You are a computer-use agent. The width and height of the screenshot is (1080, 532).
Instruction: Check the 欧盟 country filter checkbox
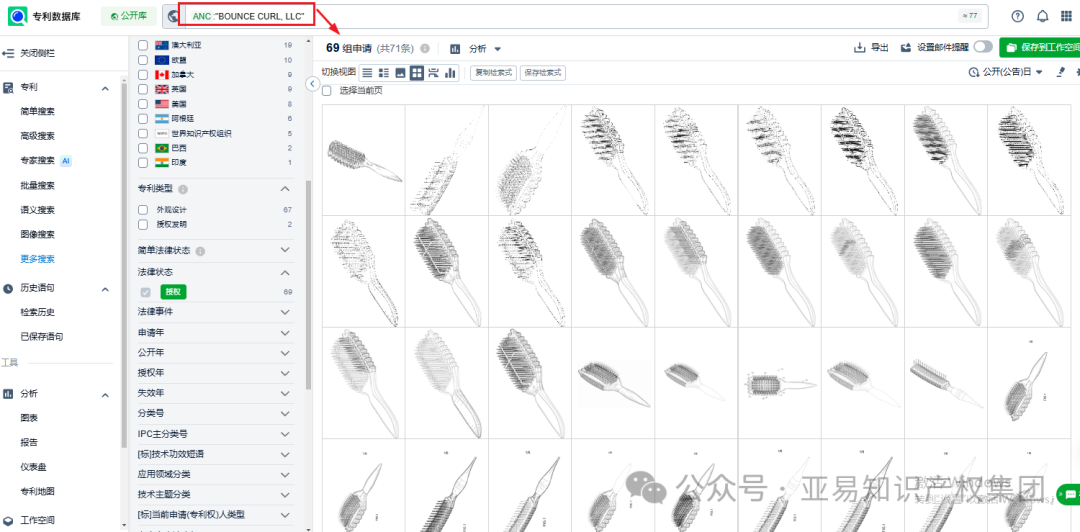point(144,60)
